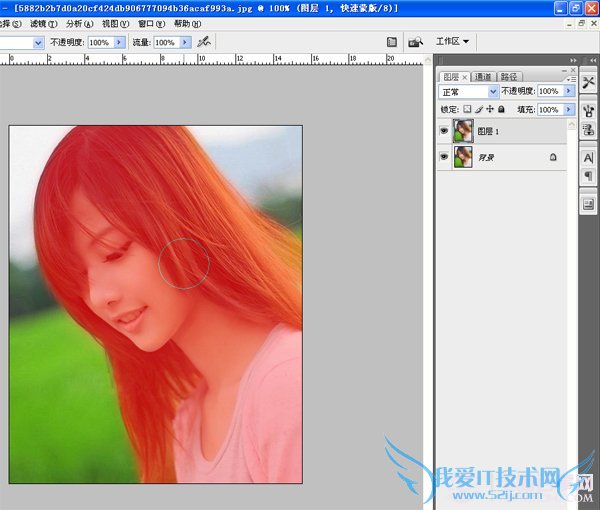Open the 填充 fill slider arrow
600x510 pixels.
tap(569, 109)
